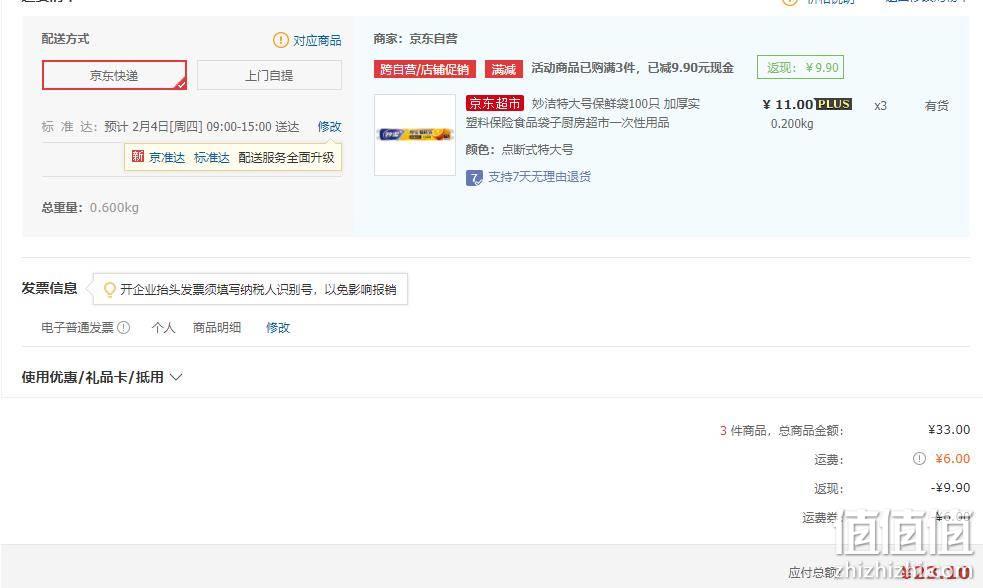Expand the 使用优惠/礼品卡/抵用 section
The image size is (983, 588).
pos(102,377)
